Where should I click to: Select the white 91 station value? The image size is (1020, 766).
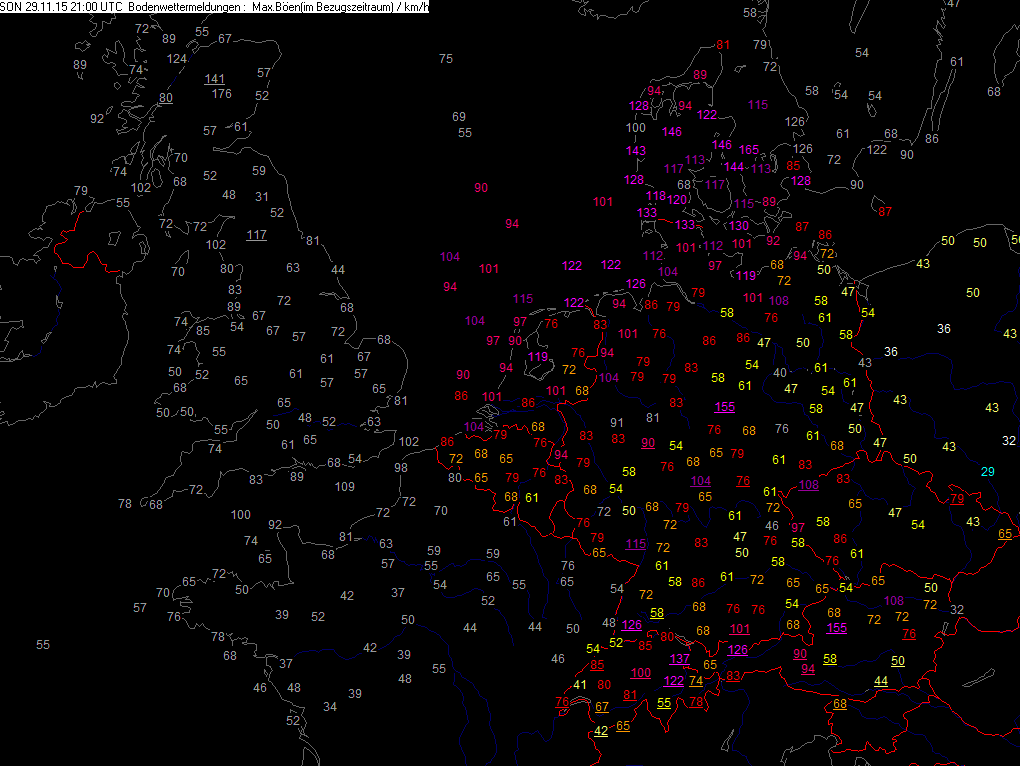[617, 423]
